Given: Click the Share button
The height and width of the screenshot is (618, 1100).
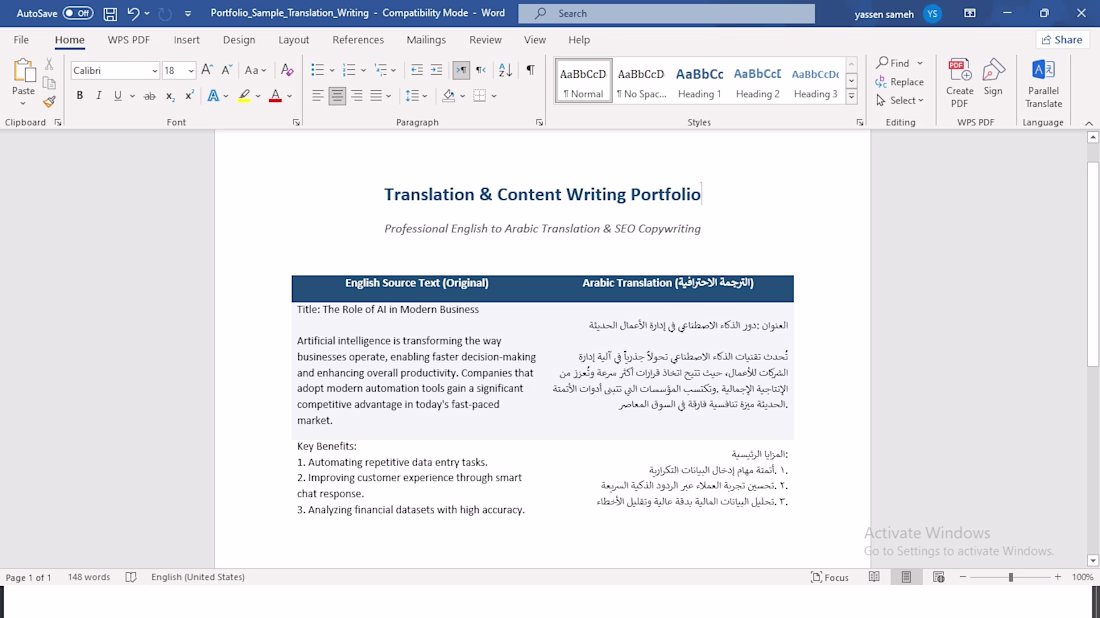Looking at the screenshot, I should [1062, 40].
